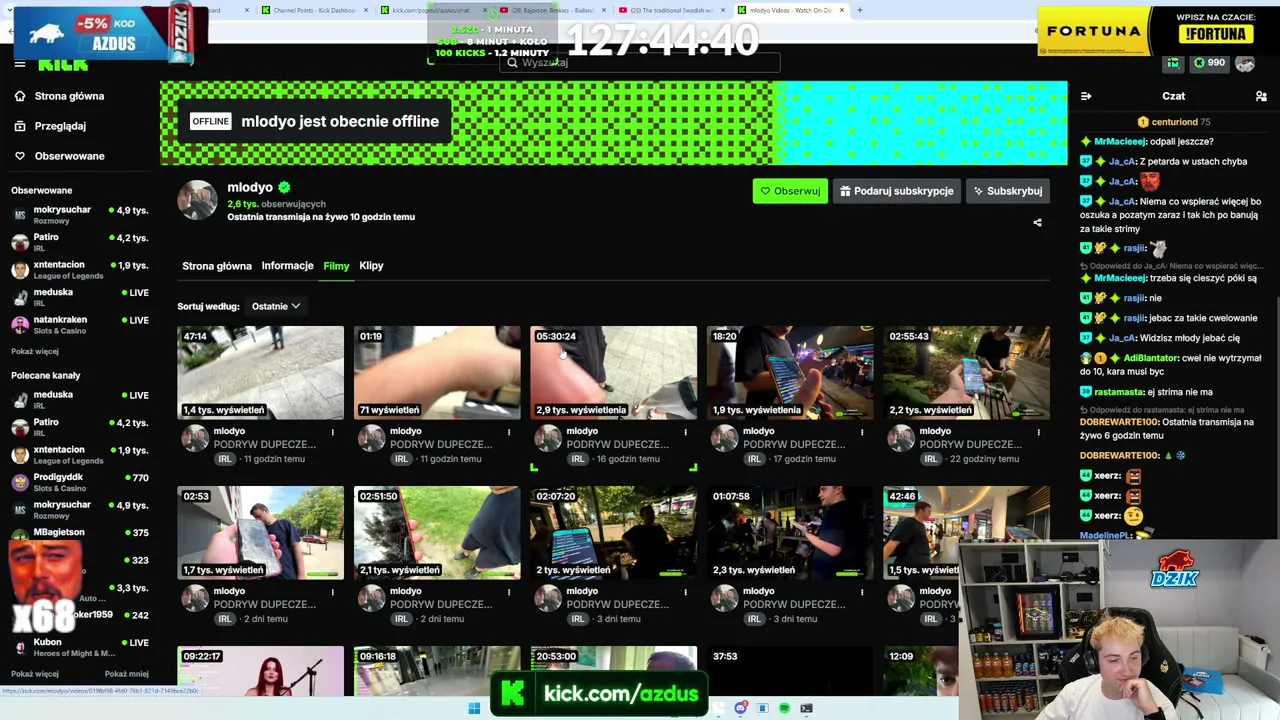Open the shop icon left of the 990 balance
The width and height of the screenshot is (1280, 720).
pyautogui.click(x=1173, y=63)
